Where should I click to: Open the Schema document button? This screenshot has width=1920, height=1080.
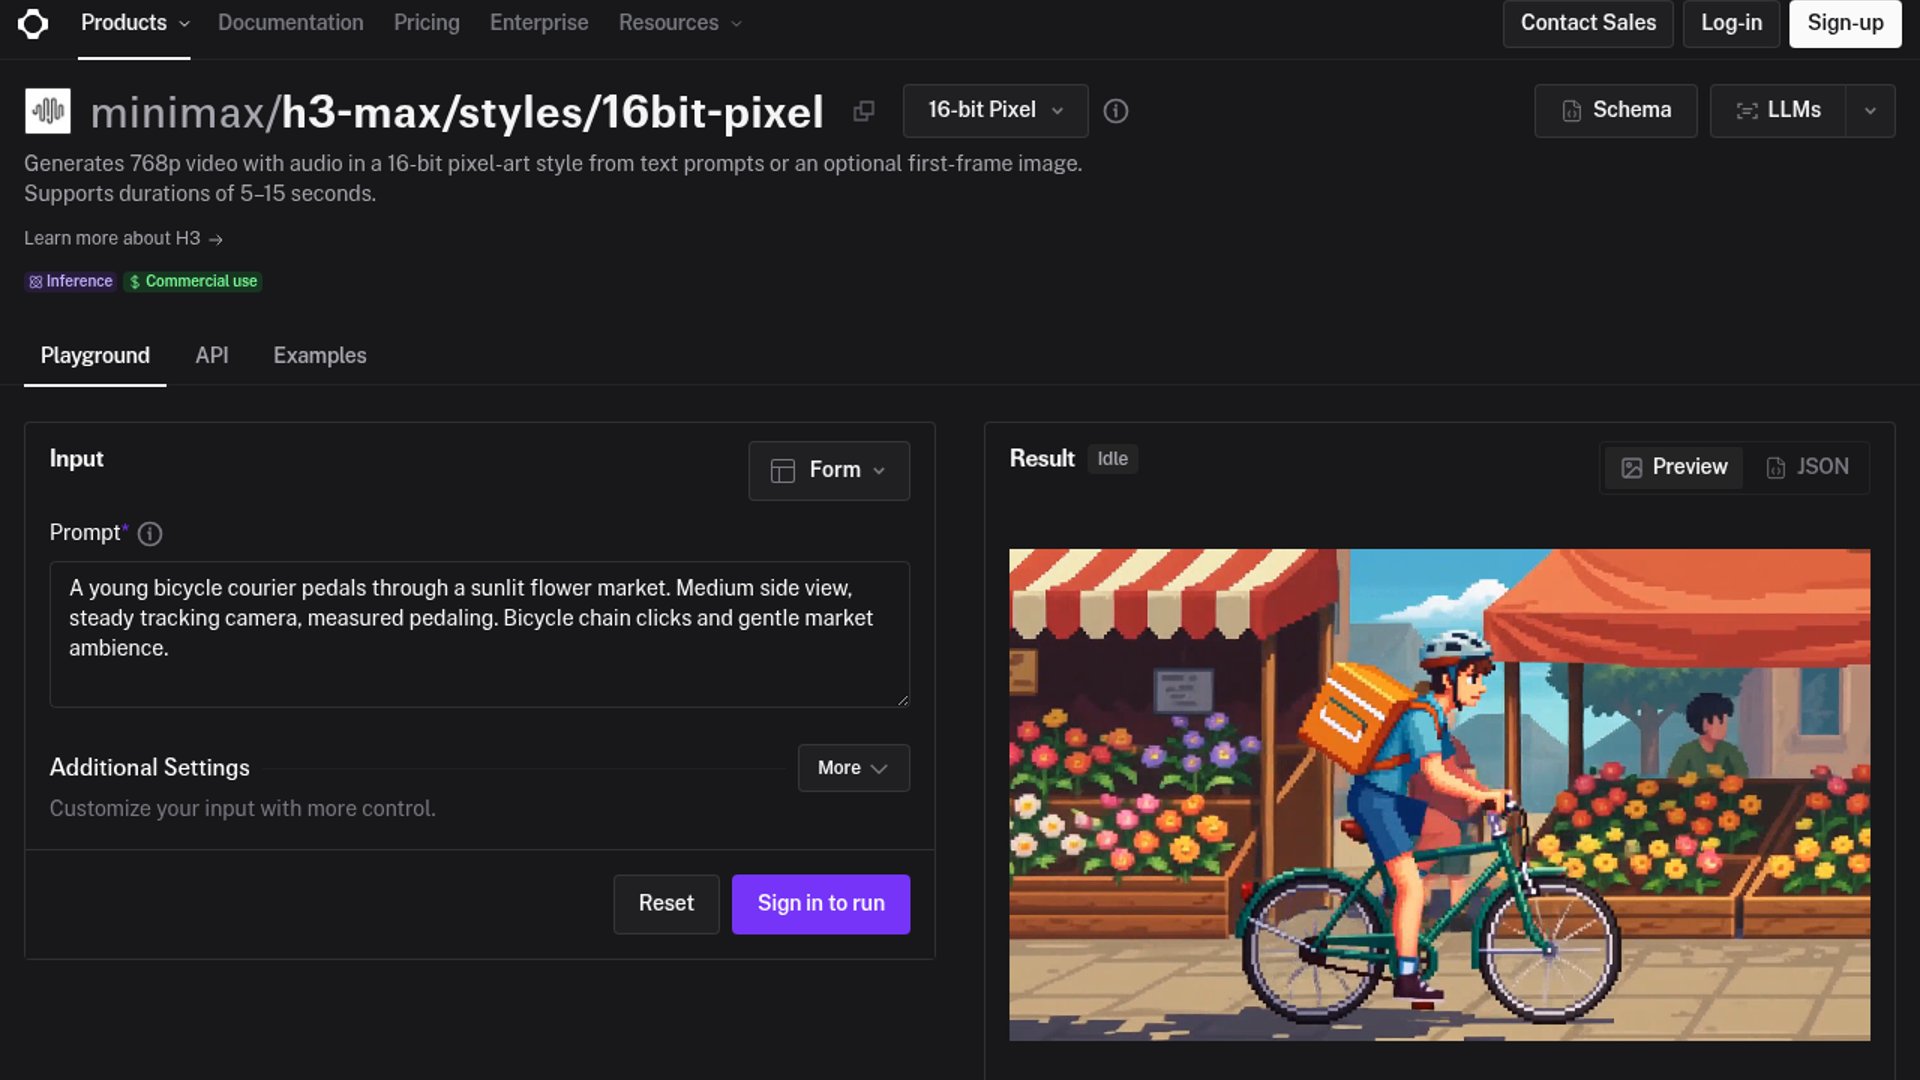[1616, 111]
